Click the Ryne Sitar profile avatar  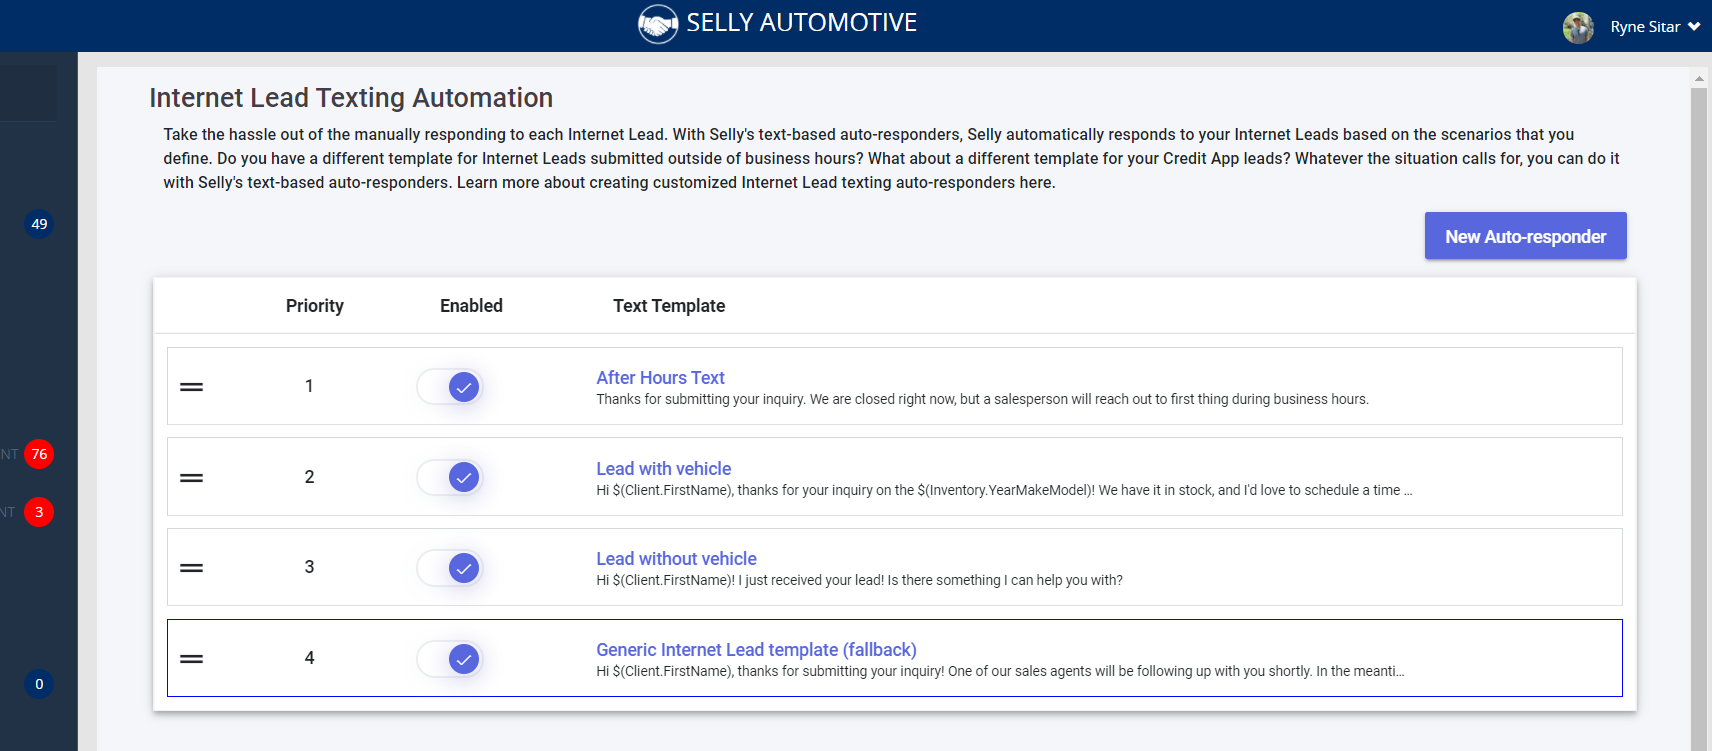point(1578,27)
